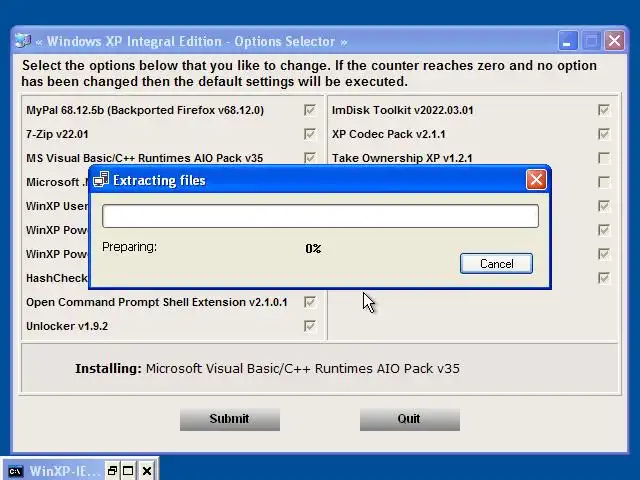The image size is (640, 480).
Task: Click the Installing status text
Action: (x=267, y=369)
